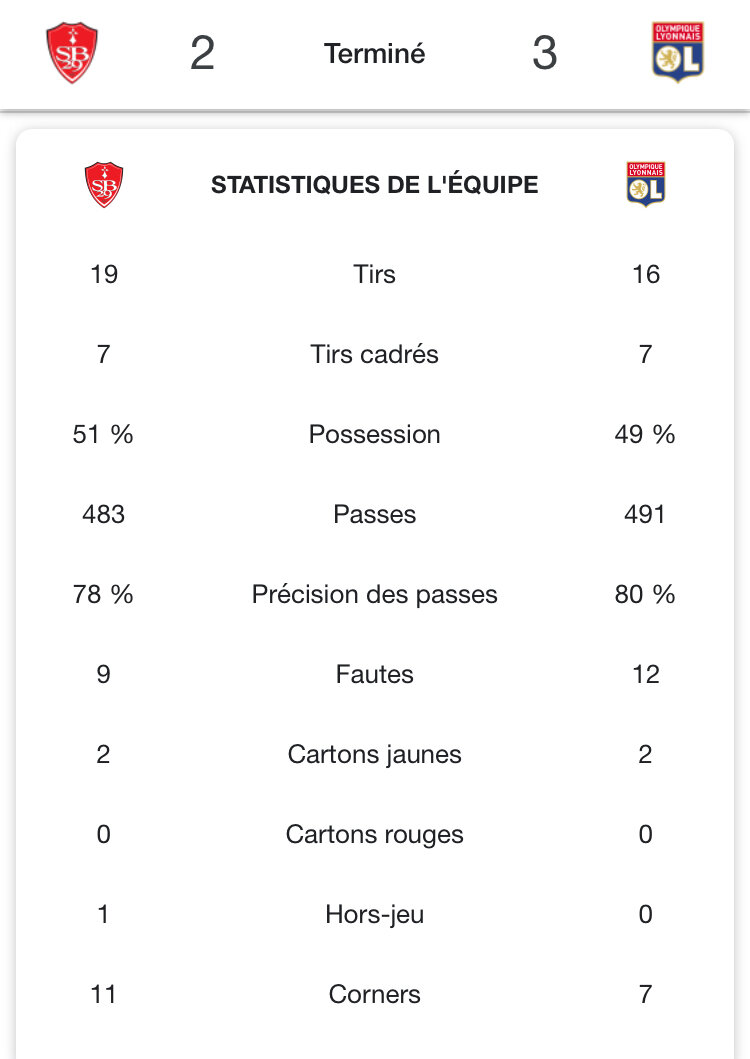
Task: Click the Stade Brestois logo in the header
Action: pos(72,53)
